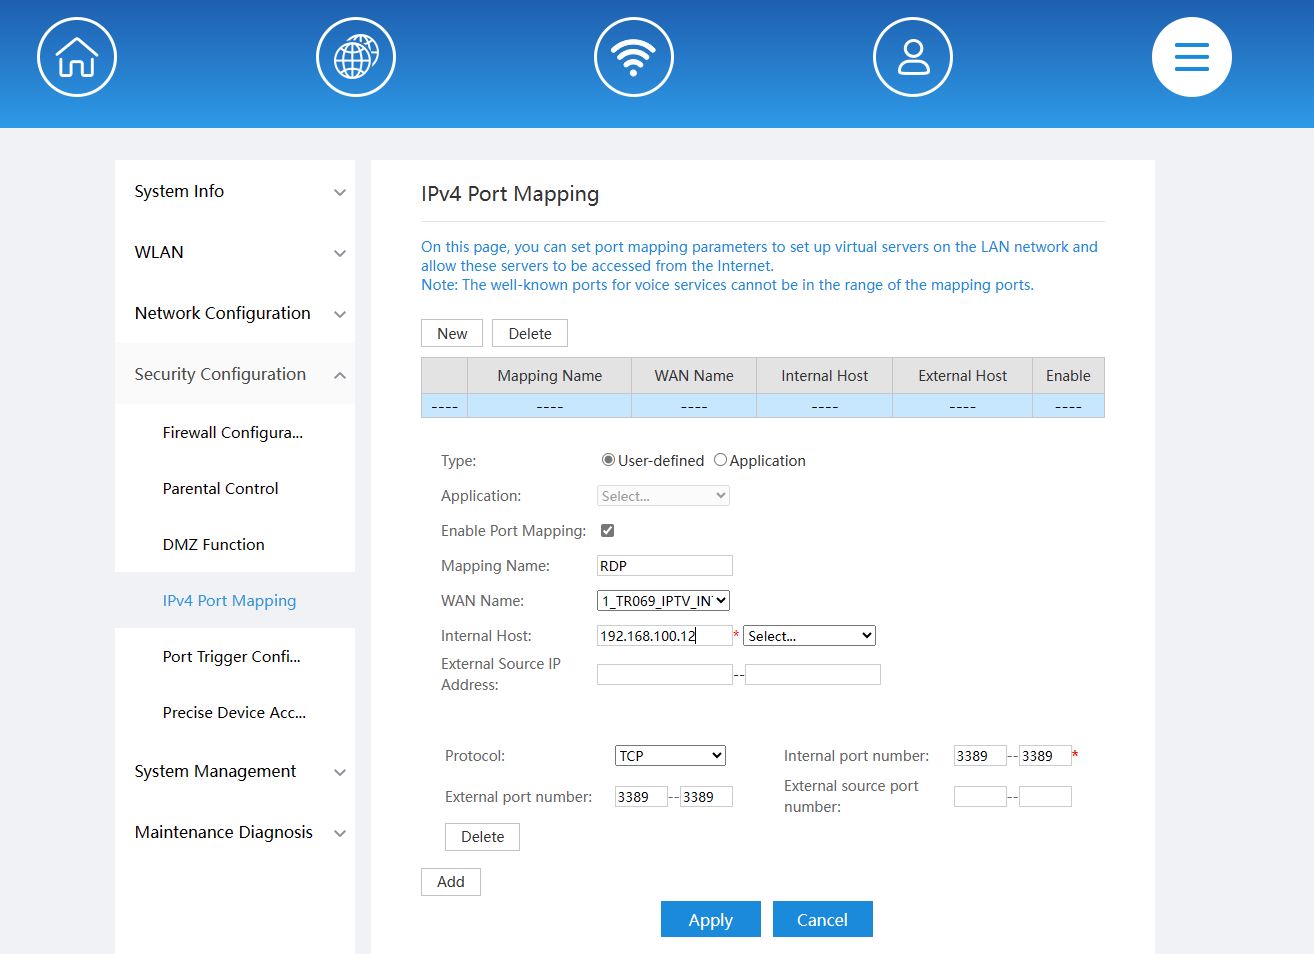Select the Application type radio button

[720, 460]
